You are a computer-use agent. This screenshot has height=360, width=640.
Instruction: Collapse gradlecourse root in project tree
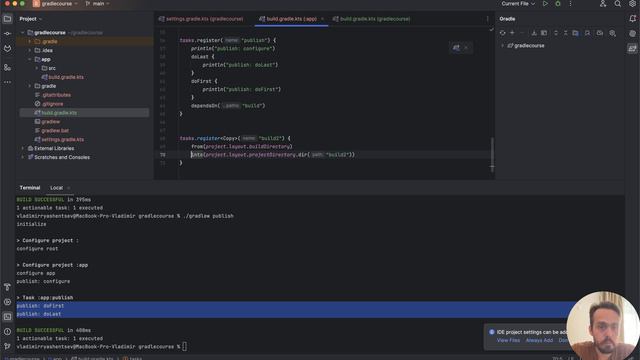point(23,33)
